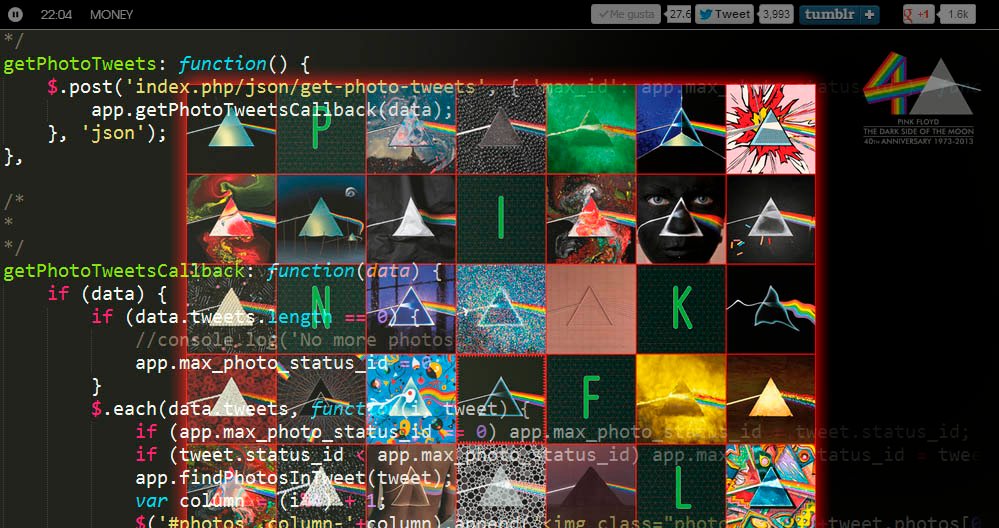The image size is (999, 528).
Task: Open the green textured prism thumbnail
Action: click(591, 129)
